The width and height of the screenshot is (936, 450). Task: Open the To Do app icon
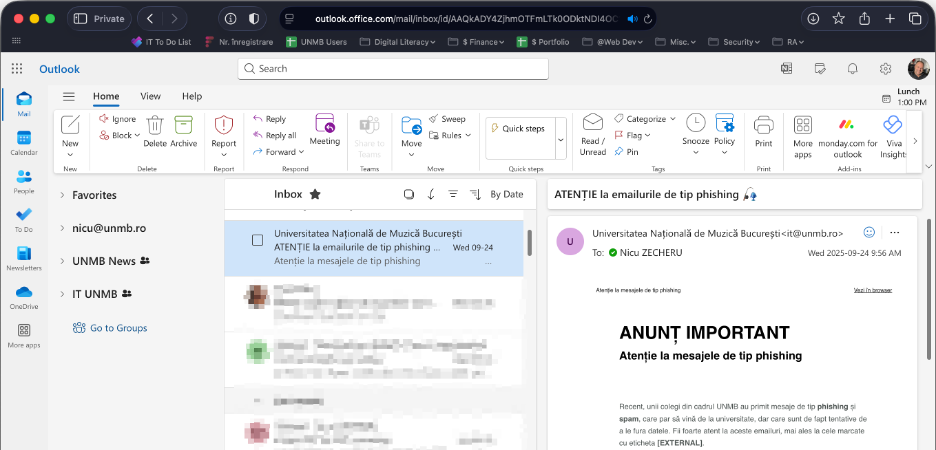23,217
